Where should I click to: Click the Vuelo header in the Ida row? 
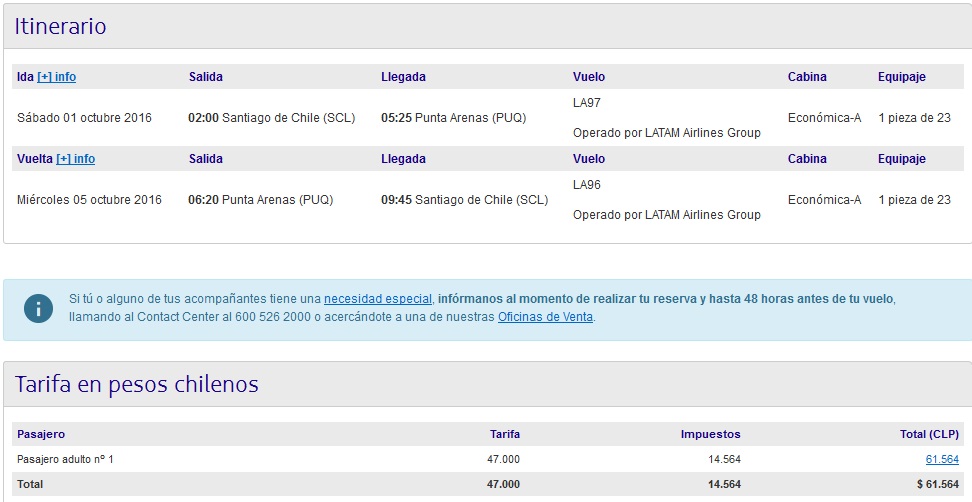pyautogui.click(x=589, y=77)
